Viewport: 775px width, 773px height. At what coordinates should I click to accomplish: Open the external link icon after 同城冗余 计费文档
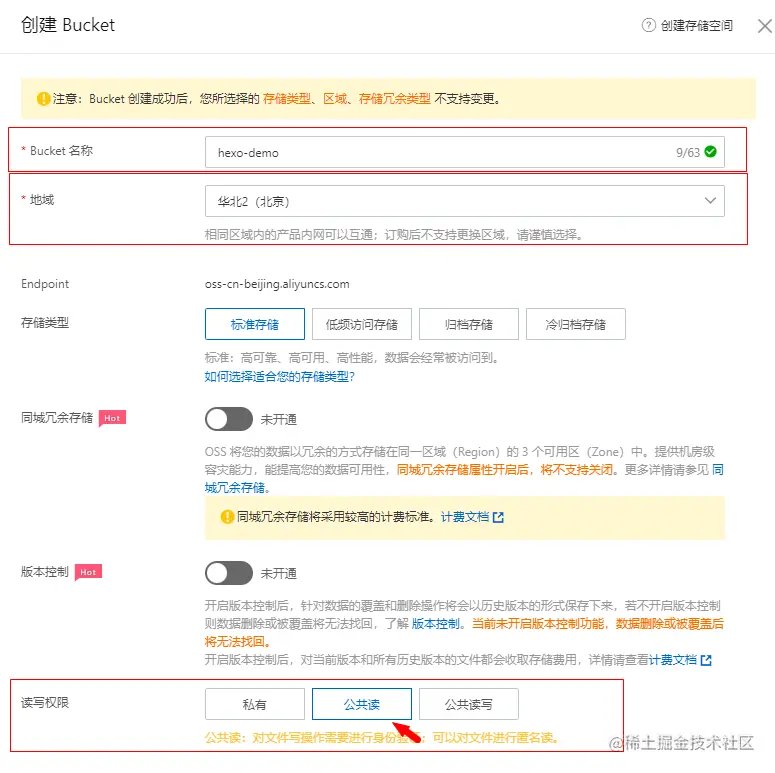click(498, 517)
